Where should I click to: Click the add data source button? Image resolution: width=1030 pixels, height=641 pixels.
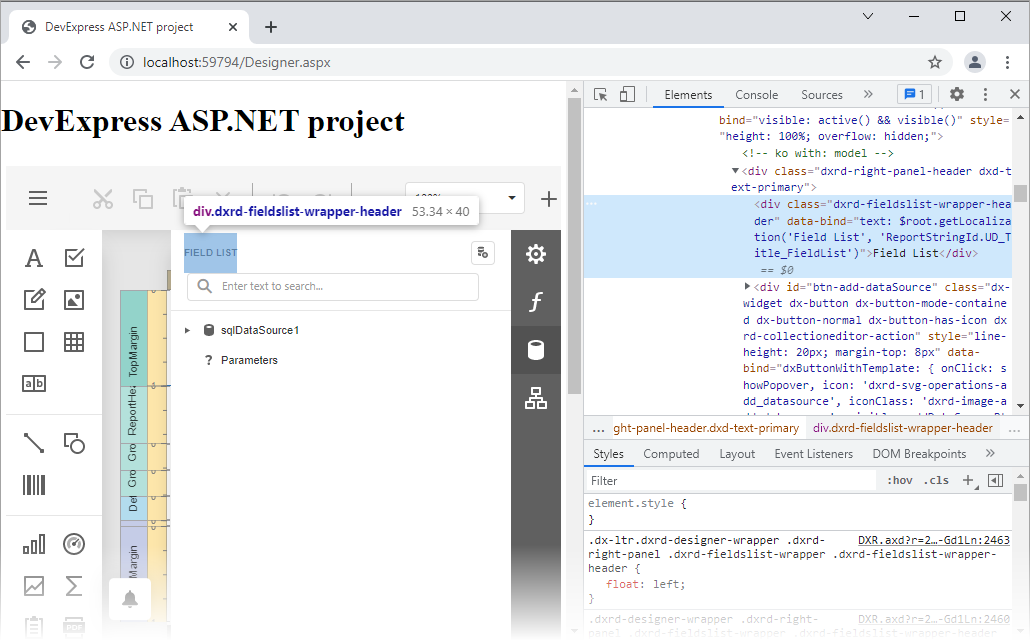tap(483, 253)
